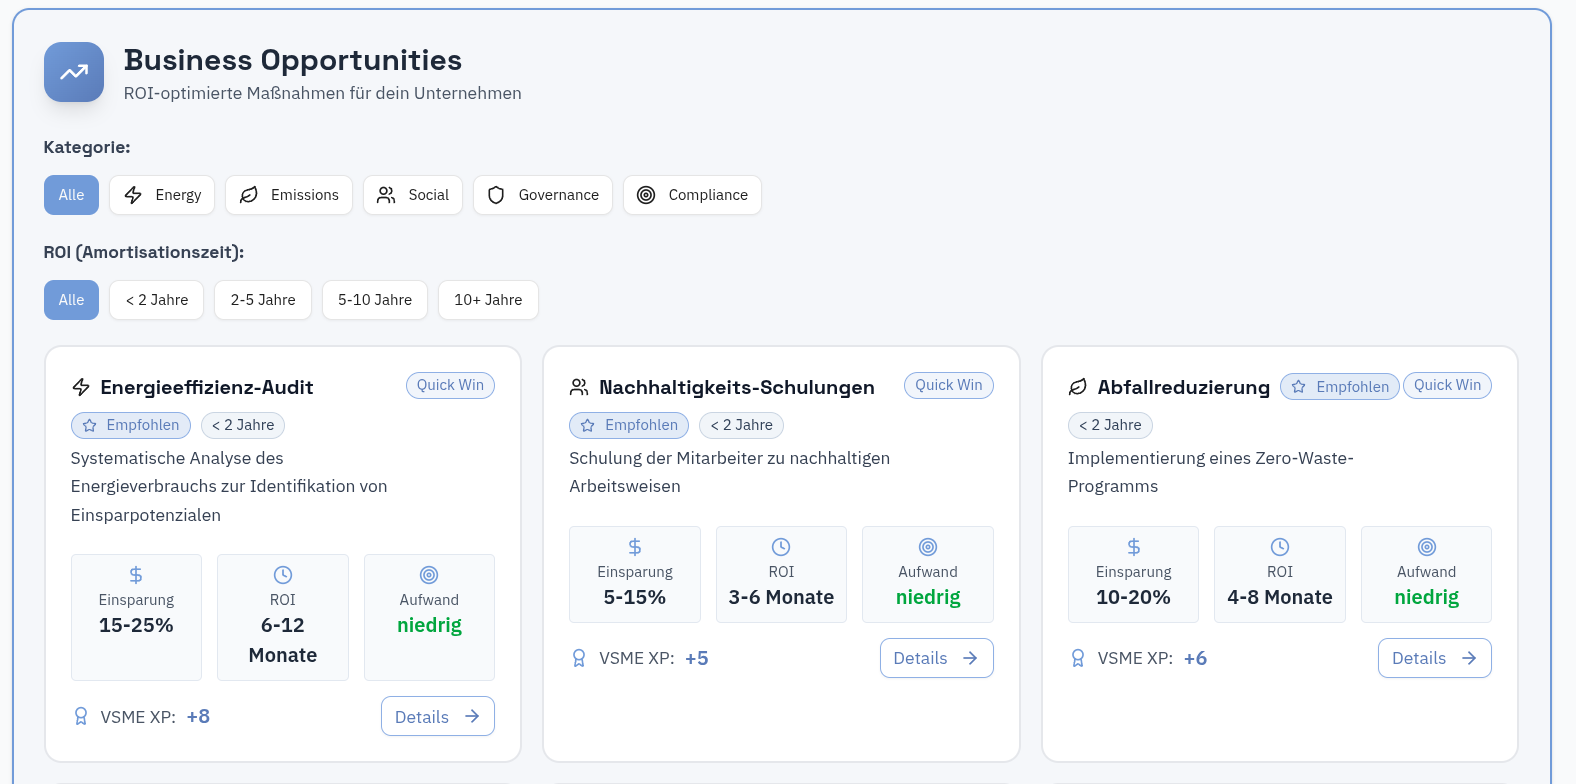
Task: Click star icon in Nachhaltigkeits-Schulungen Empfohlen badge
Action: click(x=588, y=425)
